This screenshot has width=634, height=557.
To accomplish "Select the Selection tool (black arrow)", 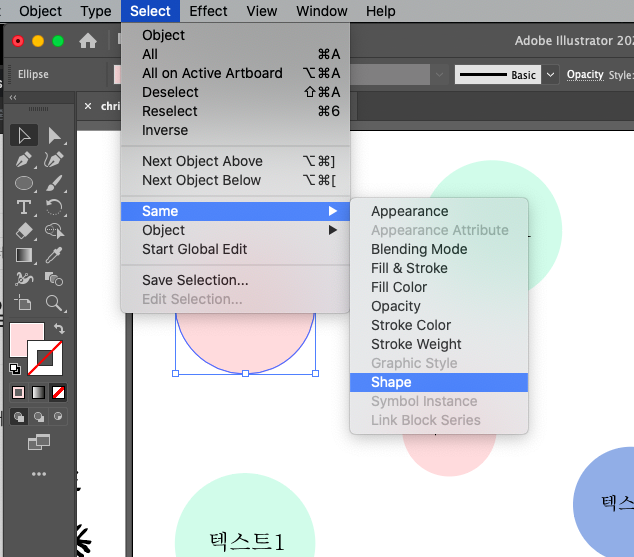I will [x=24, y=135].
